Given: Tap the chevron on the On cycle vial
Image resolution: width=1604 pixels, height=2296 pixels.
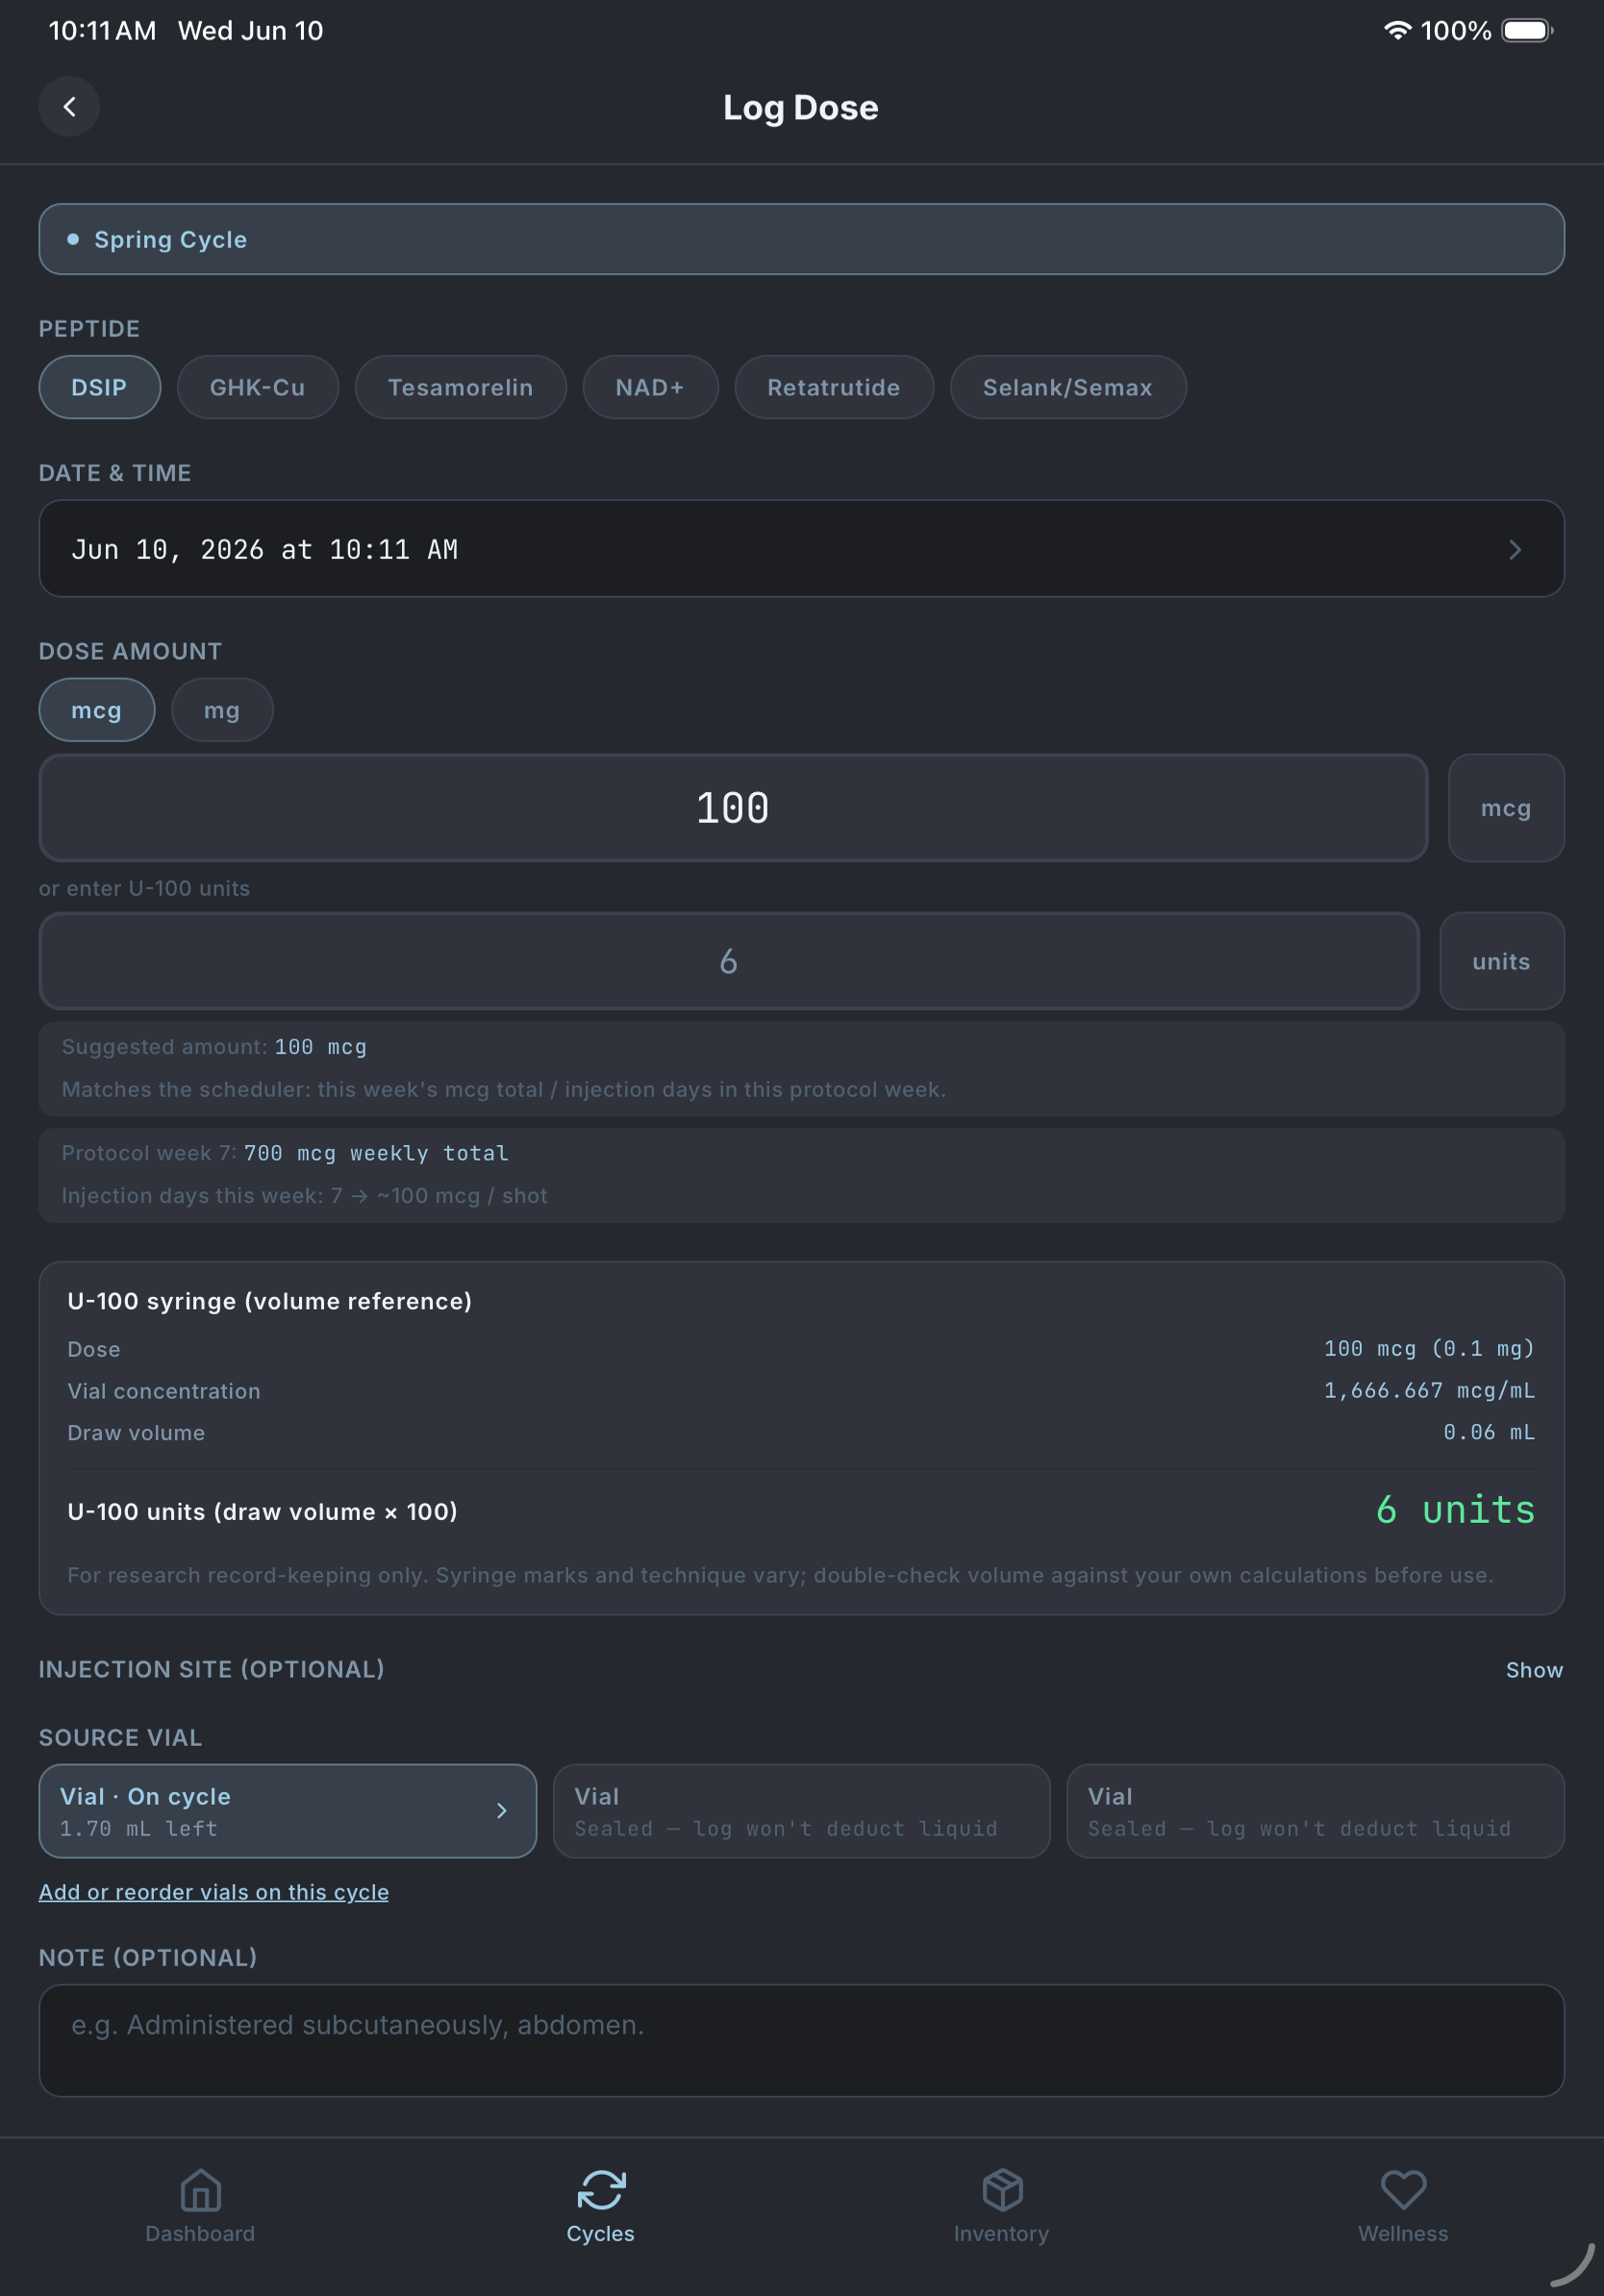Looking at the screenshot, I should (502, 1811).
